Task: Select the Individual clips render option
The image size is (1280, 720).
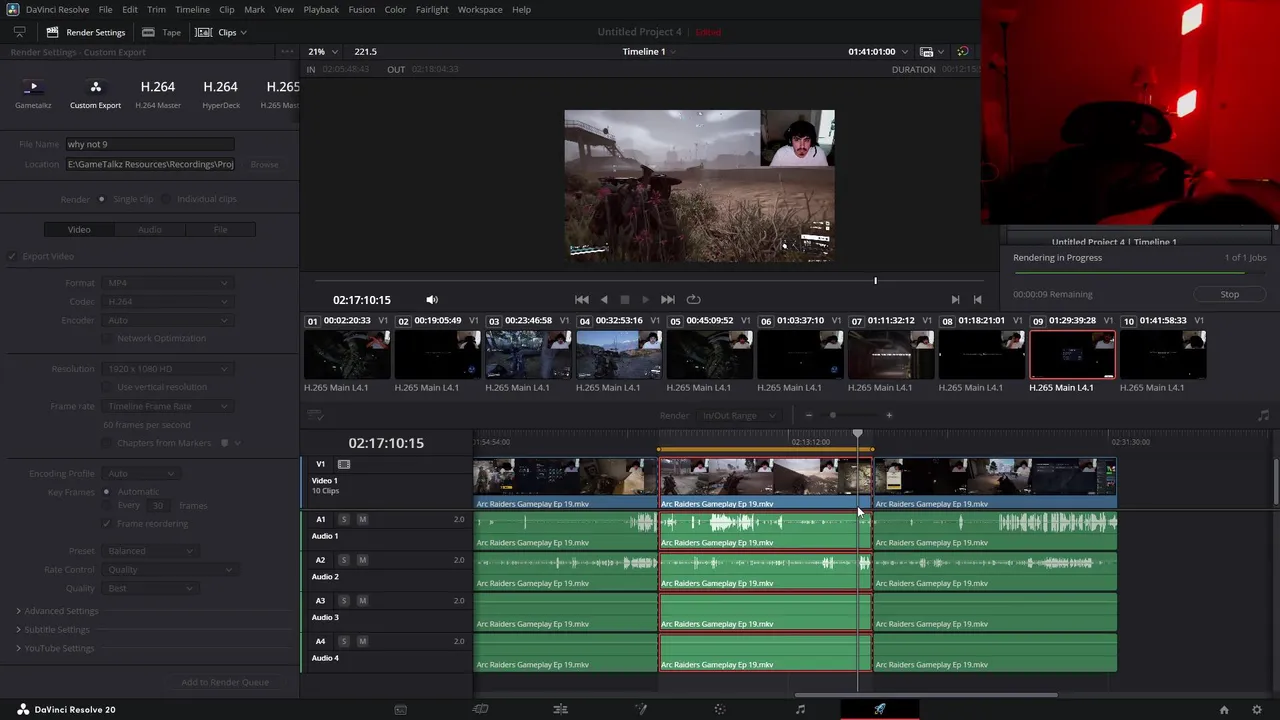Action: tap(166, 199)
